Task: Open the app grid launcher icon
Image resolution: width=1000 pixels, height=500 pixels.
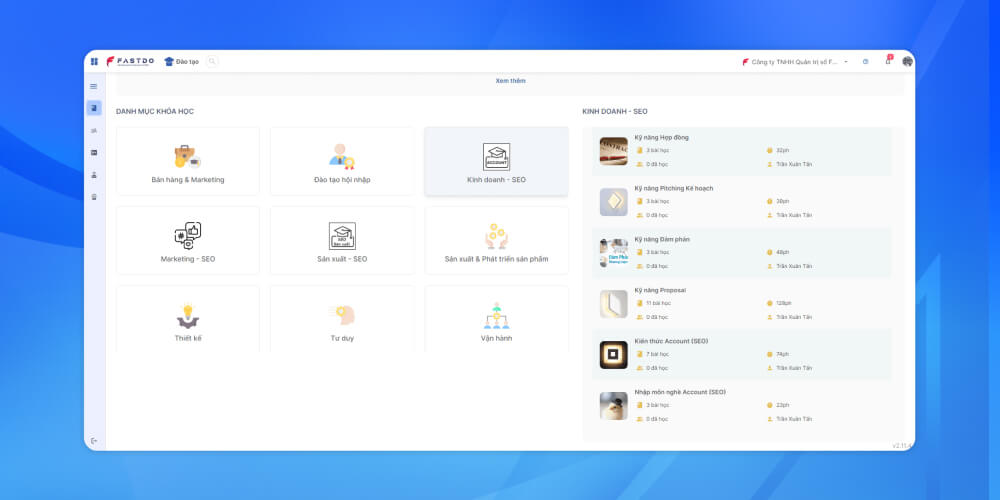Action: coord(94,62)
